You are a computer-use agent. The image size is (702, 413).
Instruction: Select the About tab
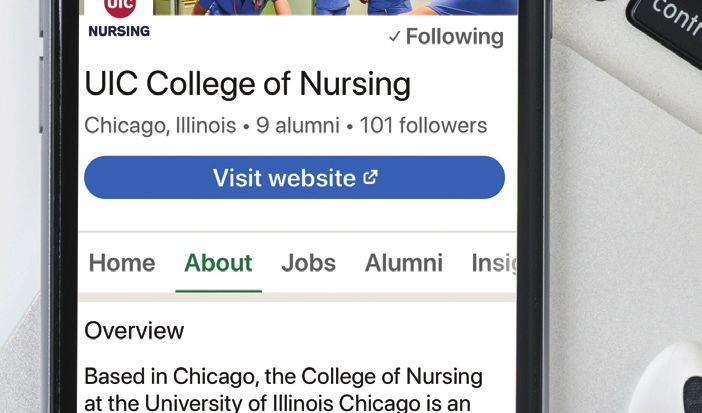(218, 263)
